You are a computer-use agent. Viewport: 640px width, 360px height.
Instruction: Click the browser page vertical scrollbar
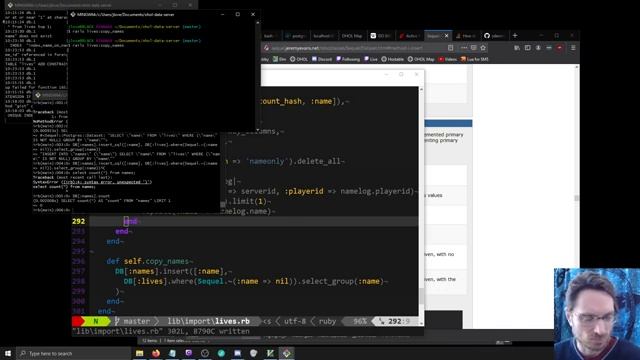[576, 196]
